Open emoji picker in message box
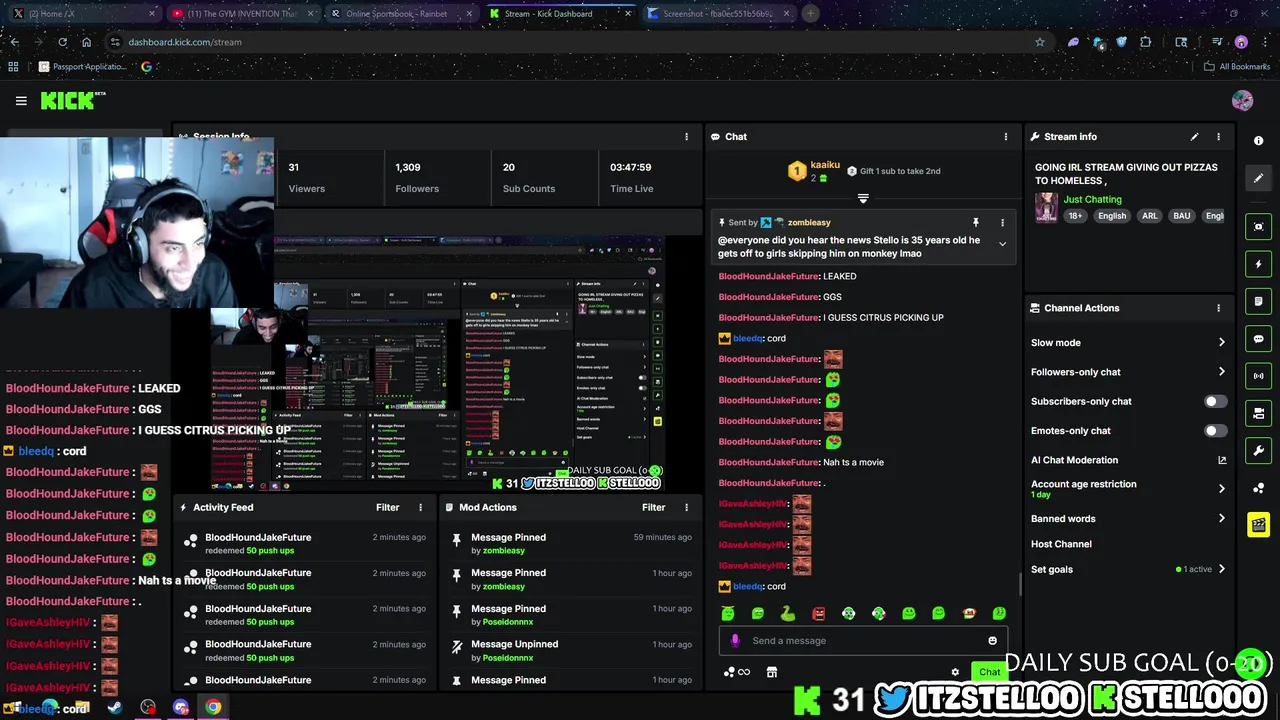 (992, 641)
